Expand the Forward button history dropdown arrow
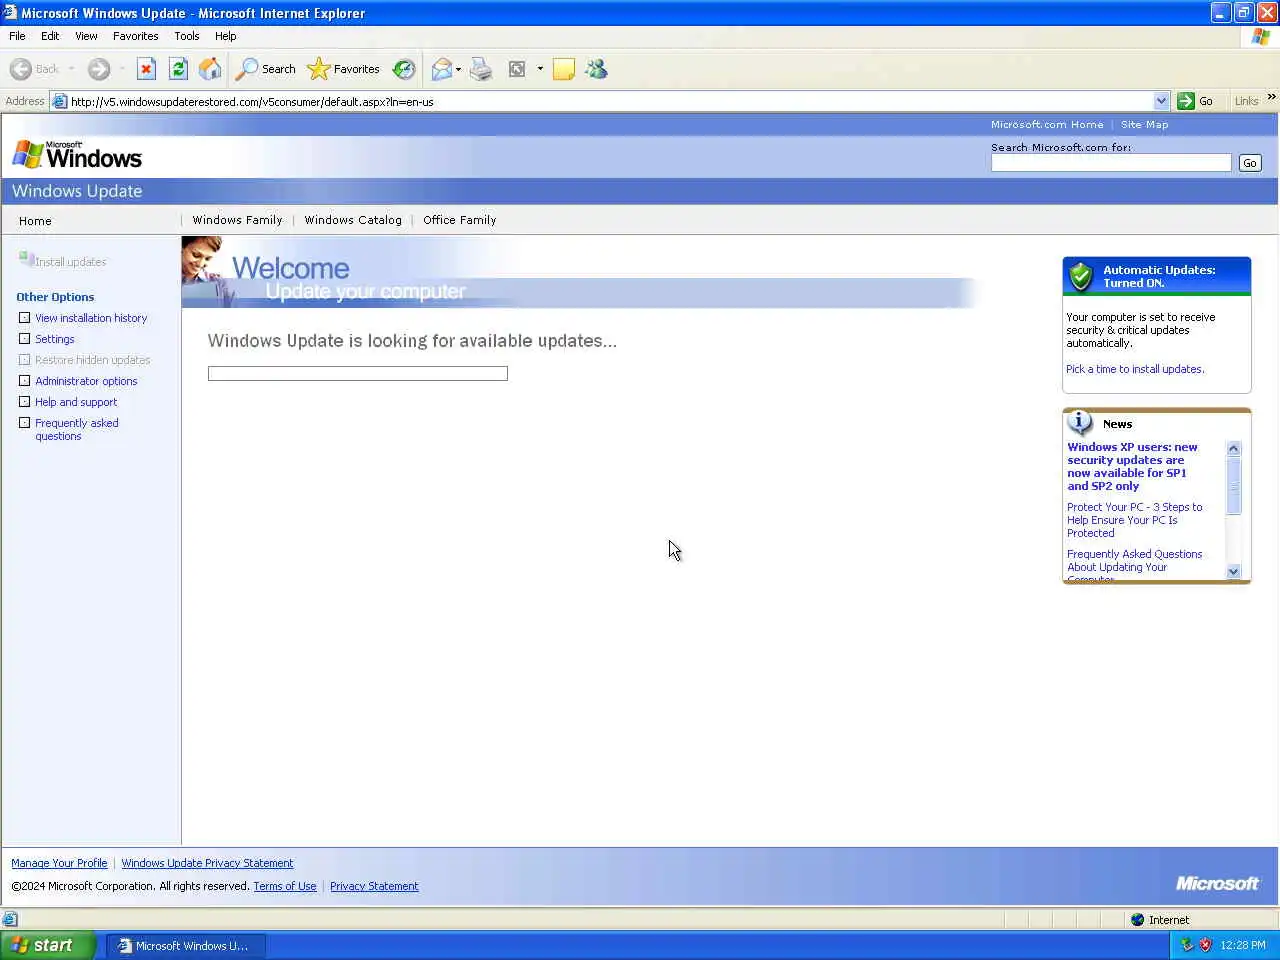This screenshot has width=1280, height=960. [x=122, y=69]
